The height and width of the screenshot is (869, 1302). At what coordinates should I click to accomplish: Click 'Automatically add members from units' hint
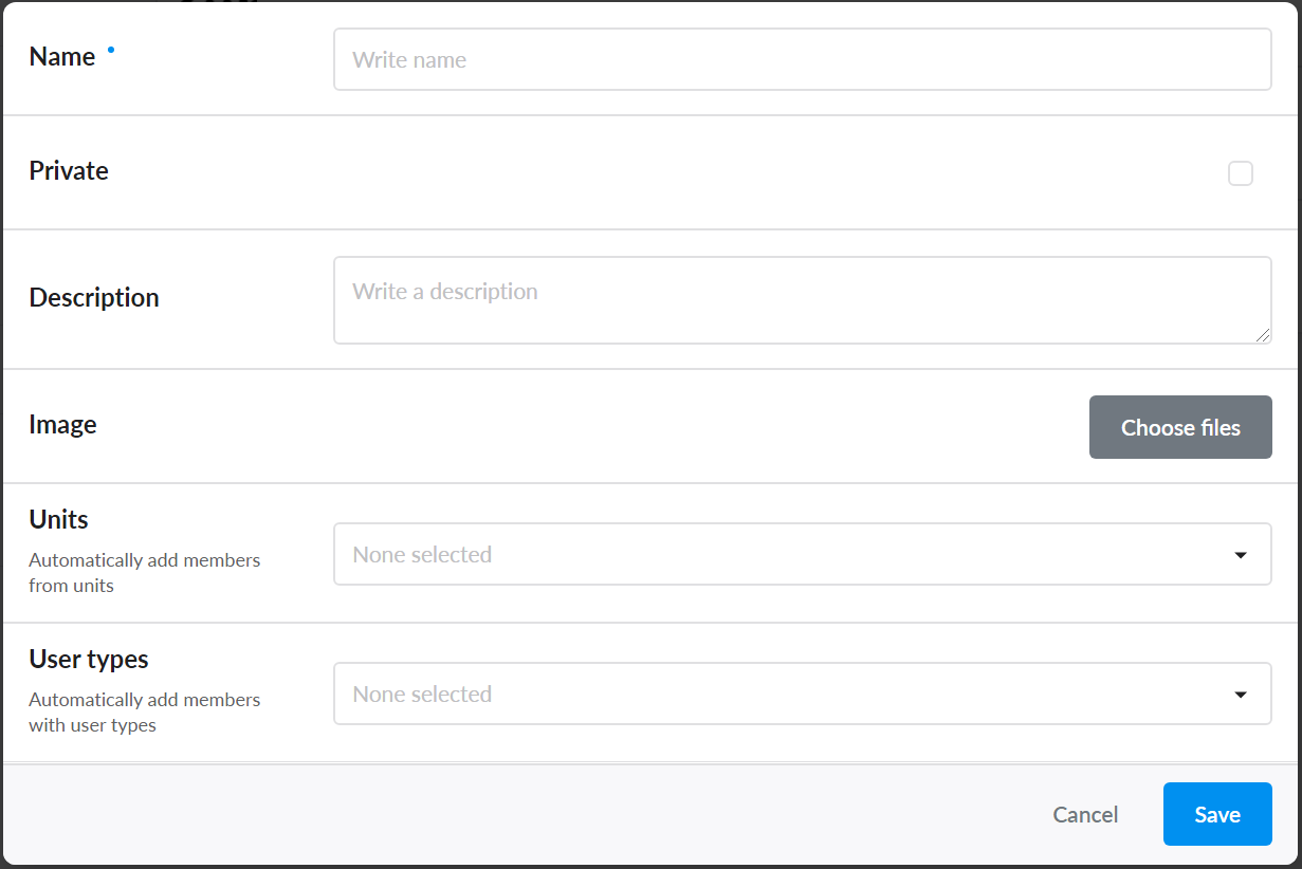(145, 573)
